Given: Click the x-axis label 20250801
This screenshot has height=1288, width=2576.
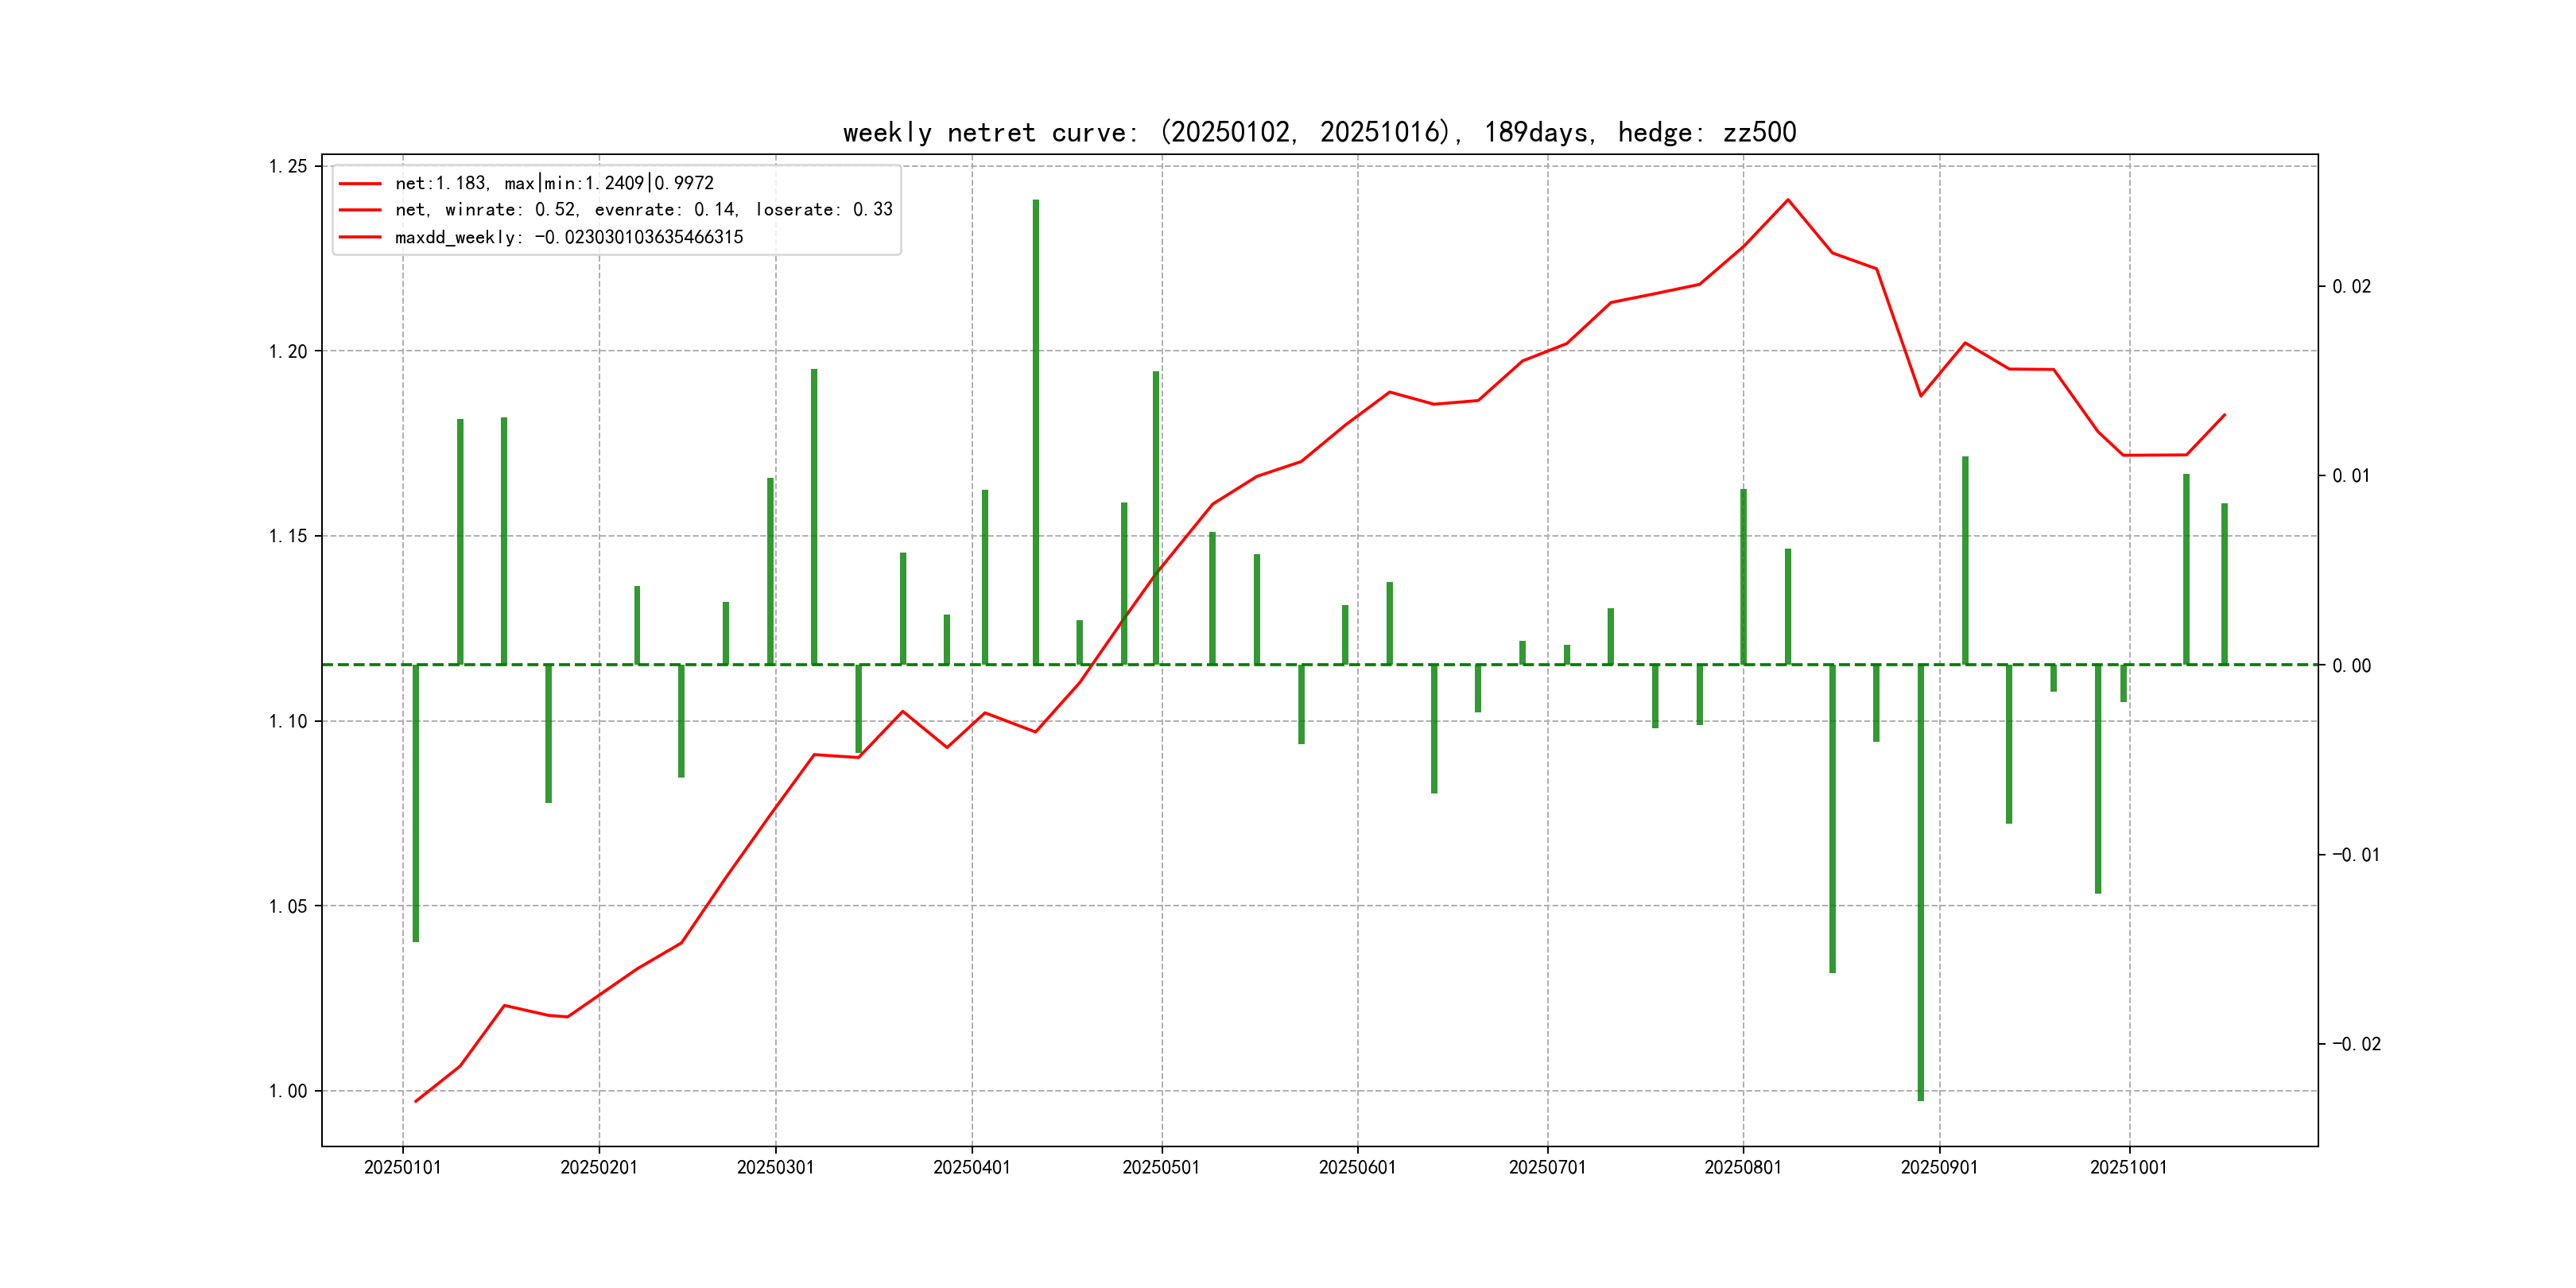Looking at the screenshot, I should [x=1742, y=1167].
